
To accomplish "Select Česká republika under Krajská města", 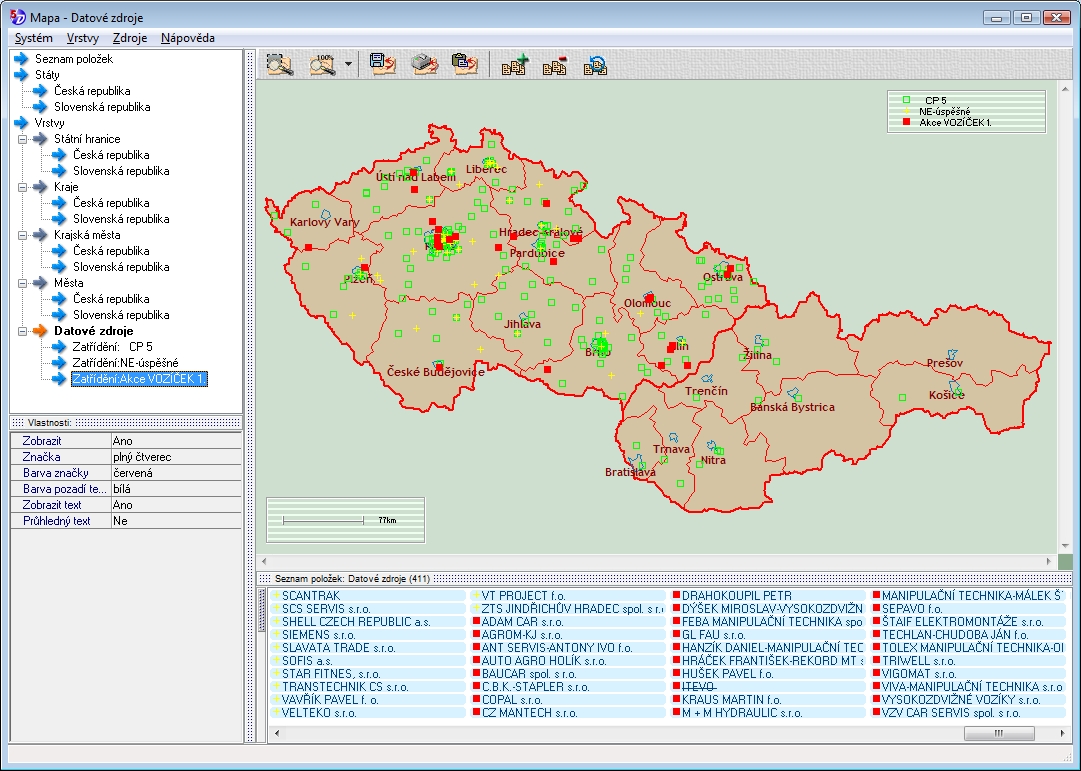I will coord(111,251).
